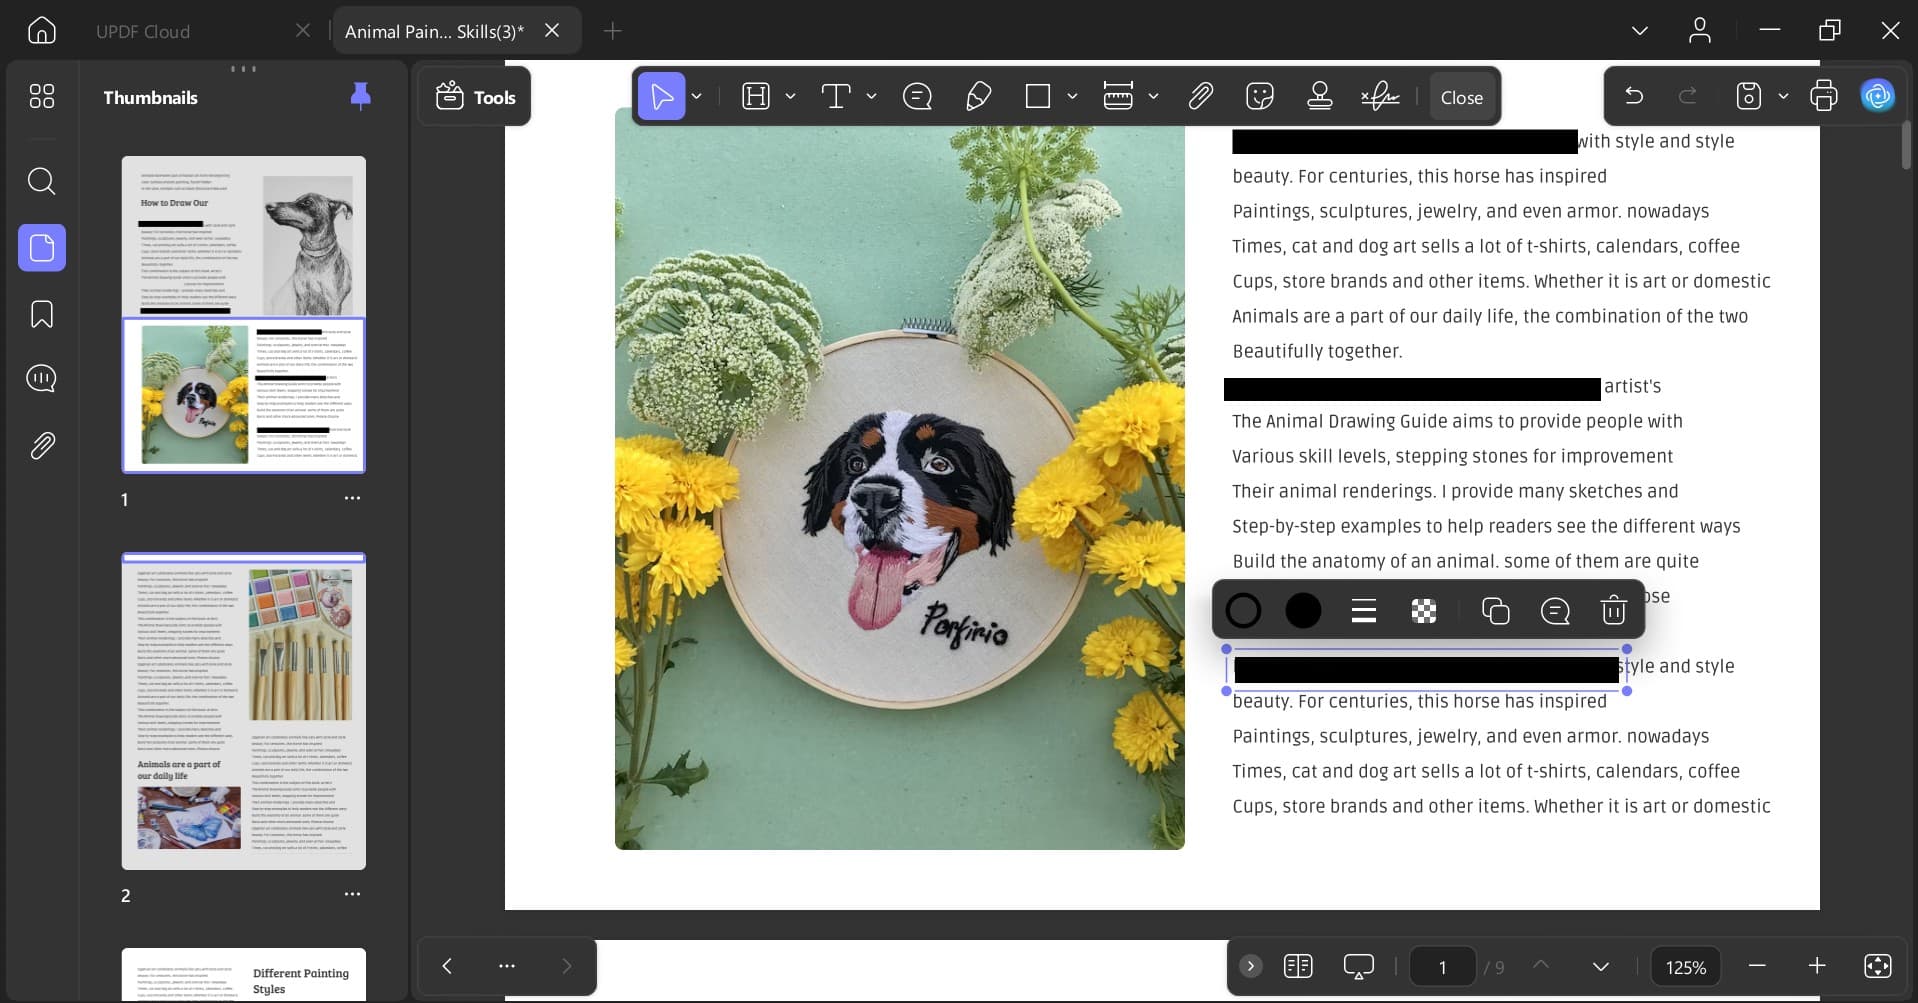Select the sticker tool in toolbar
The image size is (1918, 1003).
tap(1260, 97)
